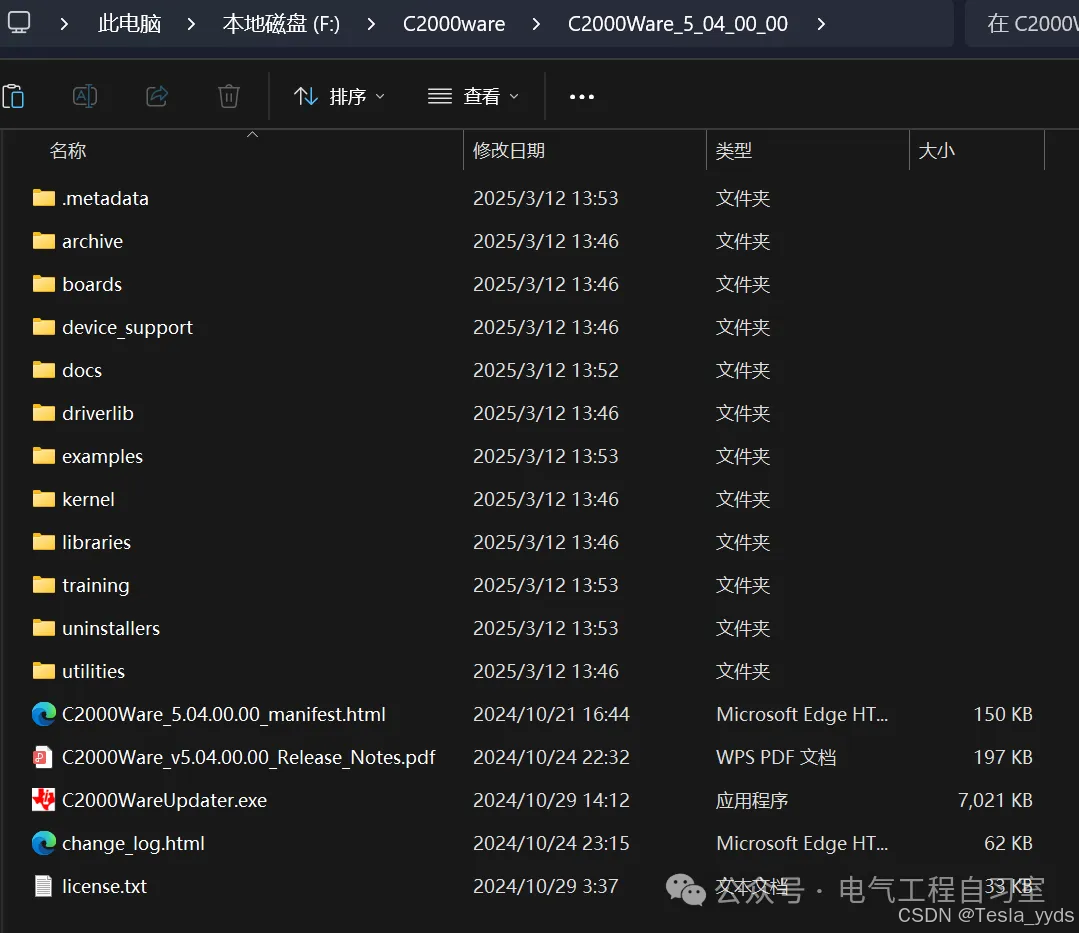This screenshot has width=1079, height=933.
Task: Click text file icon of license.txt
Action: 43,886
